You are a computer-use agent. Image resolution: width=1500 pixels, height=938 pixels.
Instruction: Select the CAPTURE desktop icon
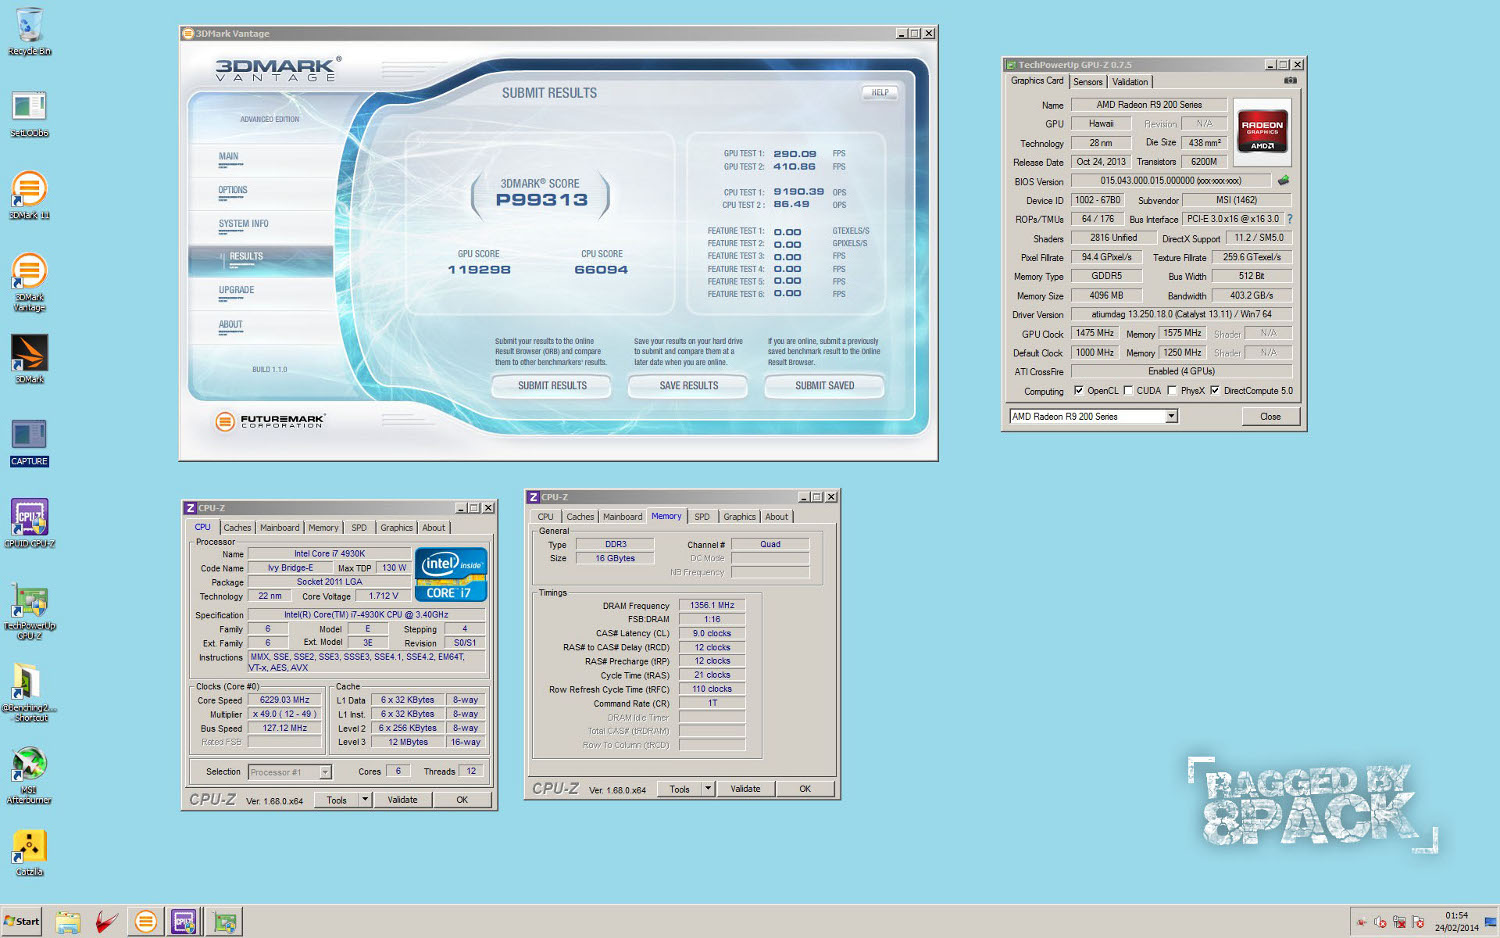pos(29,443)
